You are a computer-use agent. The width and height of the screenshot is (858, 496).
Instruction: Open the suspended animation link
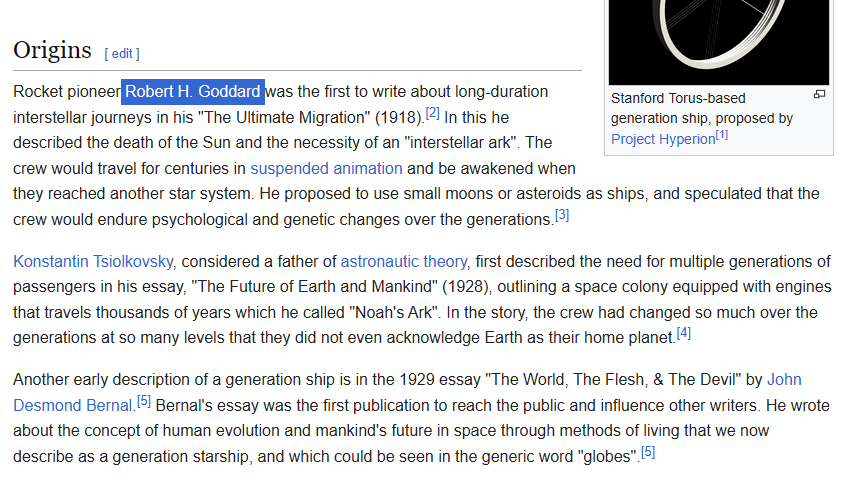[x=326, y=169]
